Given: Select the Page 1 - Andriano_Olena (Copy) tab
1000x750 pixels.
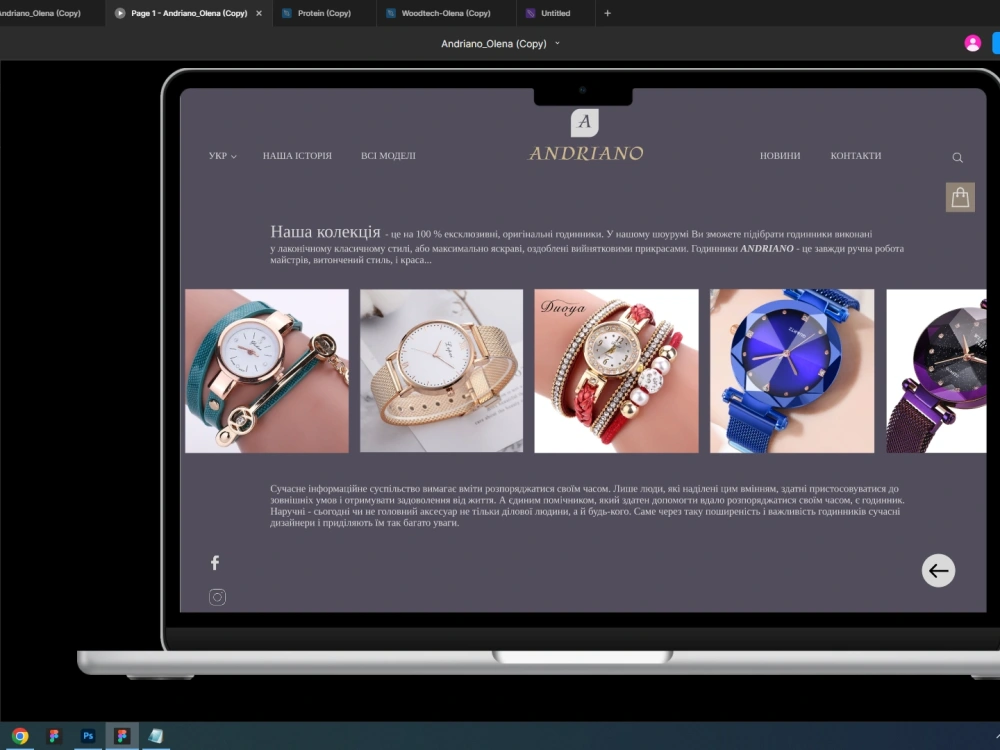Looking at the screenshot, I should 189,13.
